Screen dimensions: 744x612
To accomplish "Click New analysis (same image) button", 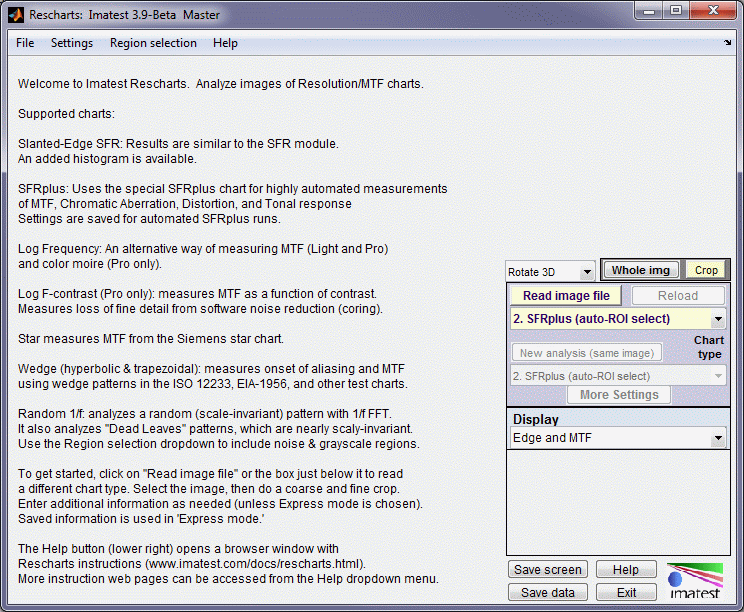I will pyautogui.click(x=587, y=353).
